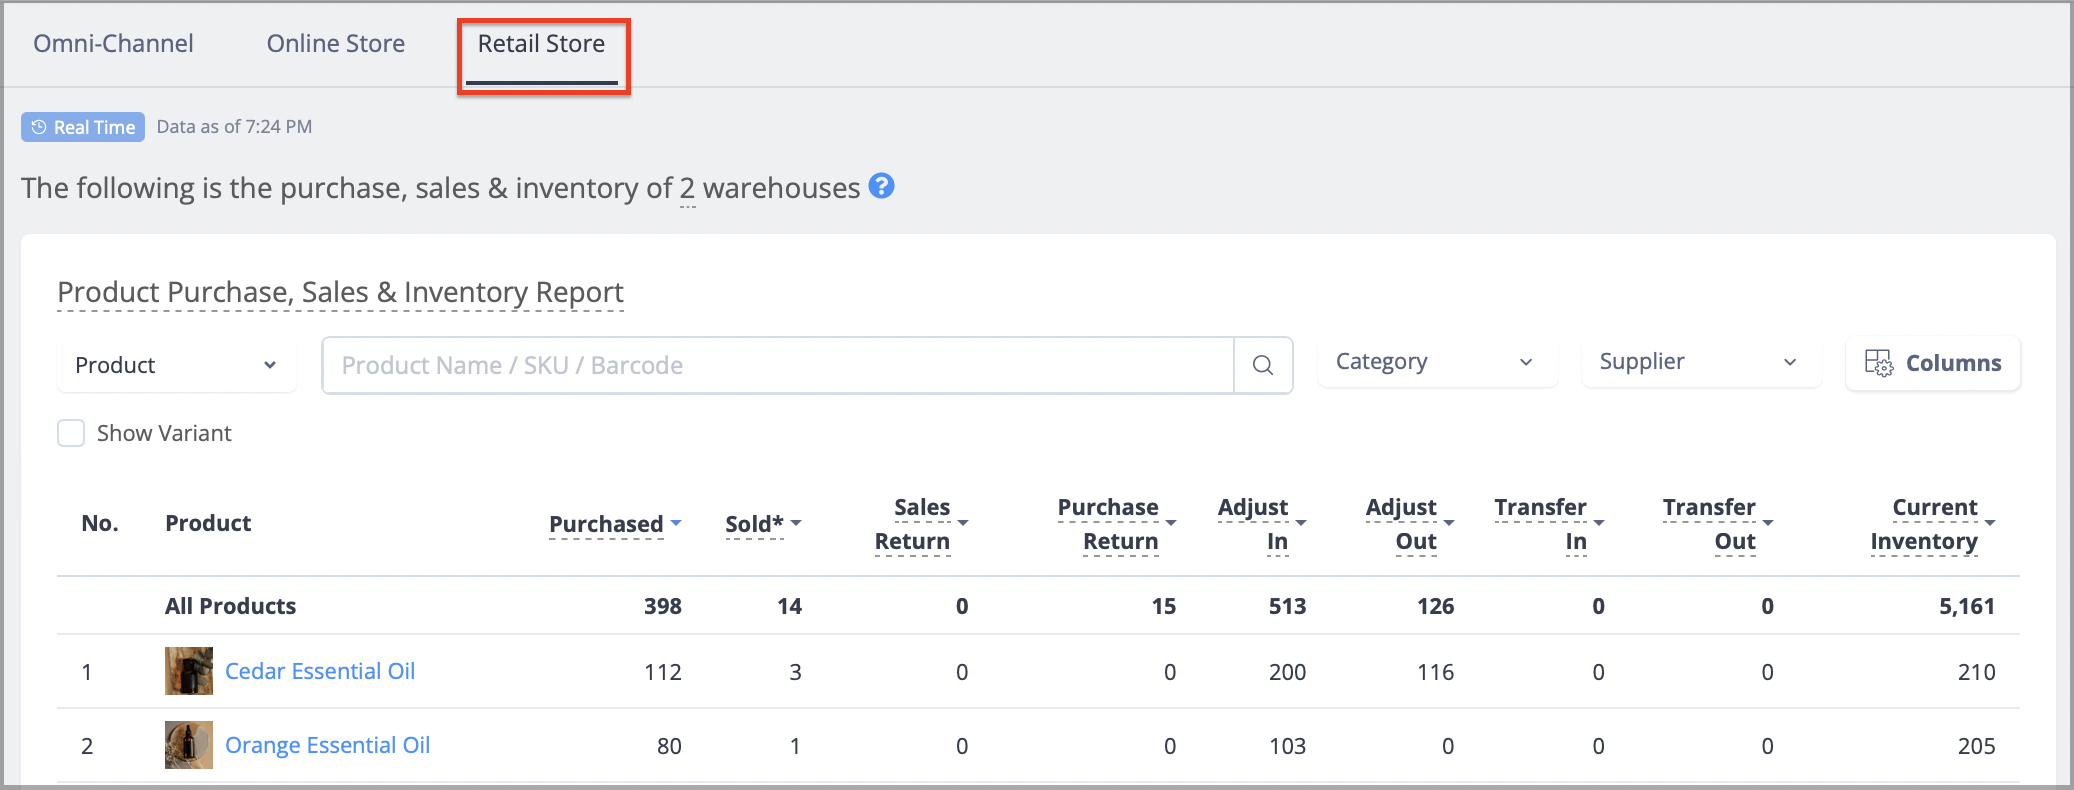Switch to the Online Store tab
The image size is (2074, 790).
pos(336,44)
